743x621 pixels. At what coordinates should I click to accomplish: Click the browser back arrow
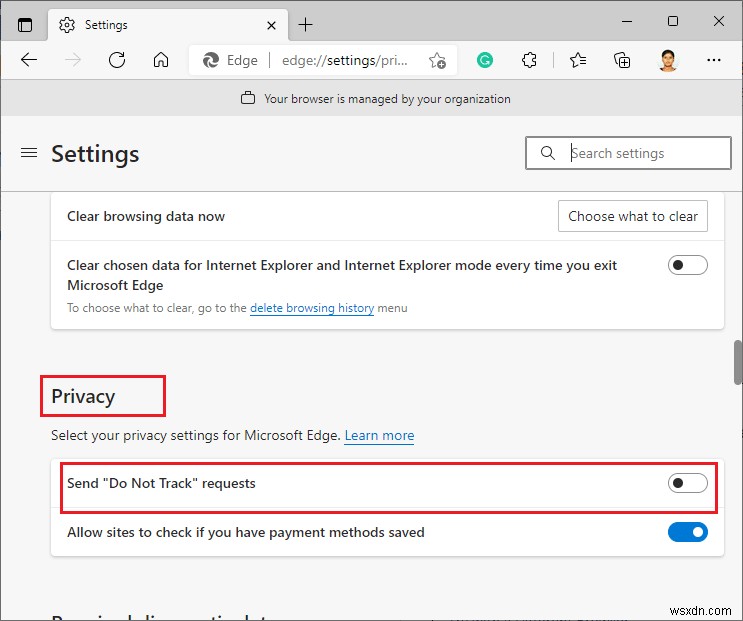(x=29, y=60)
